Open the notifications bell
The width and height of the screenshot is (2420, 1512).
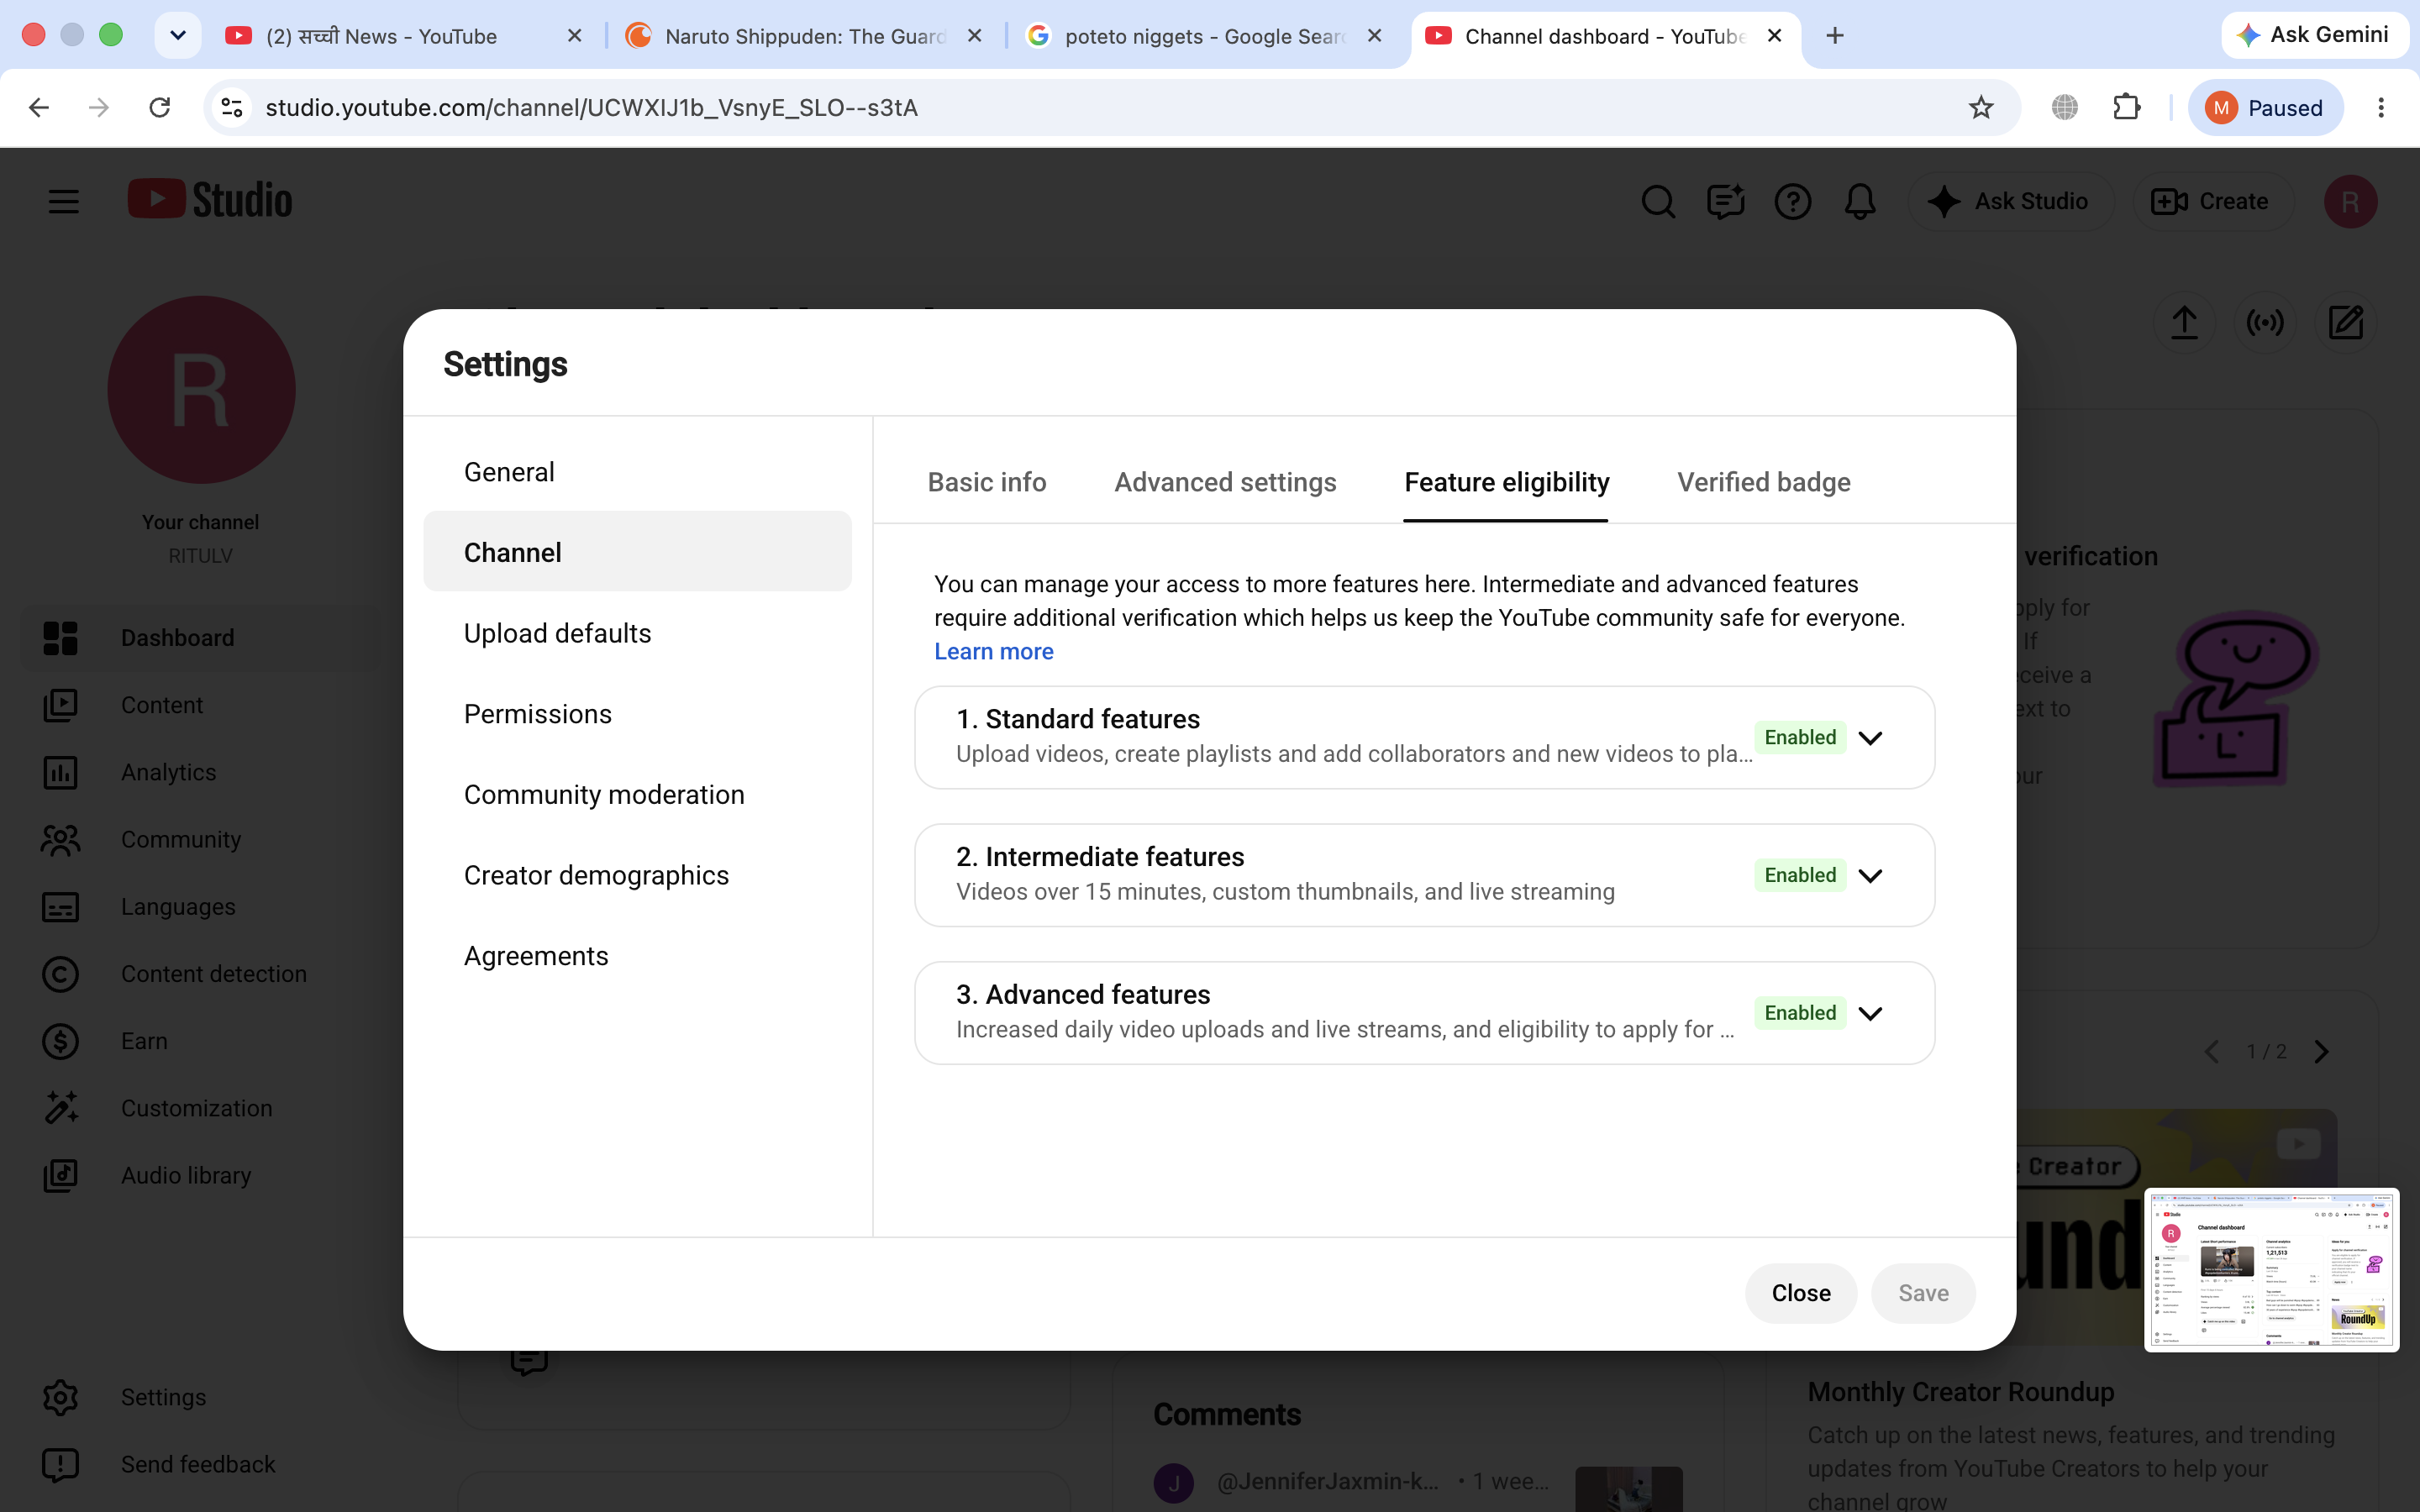tap(1859, 202)
